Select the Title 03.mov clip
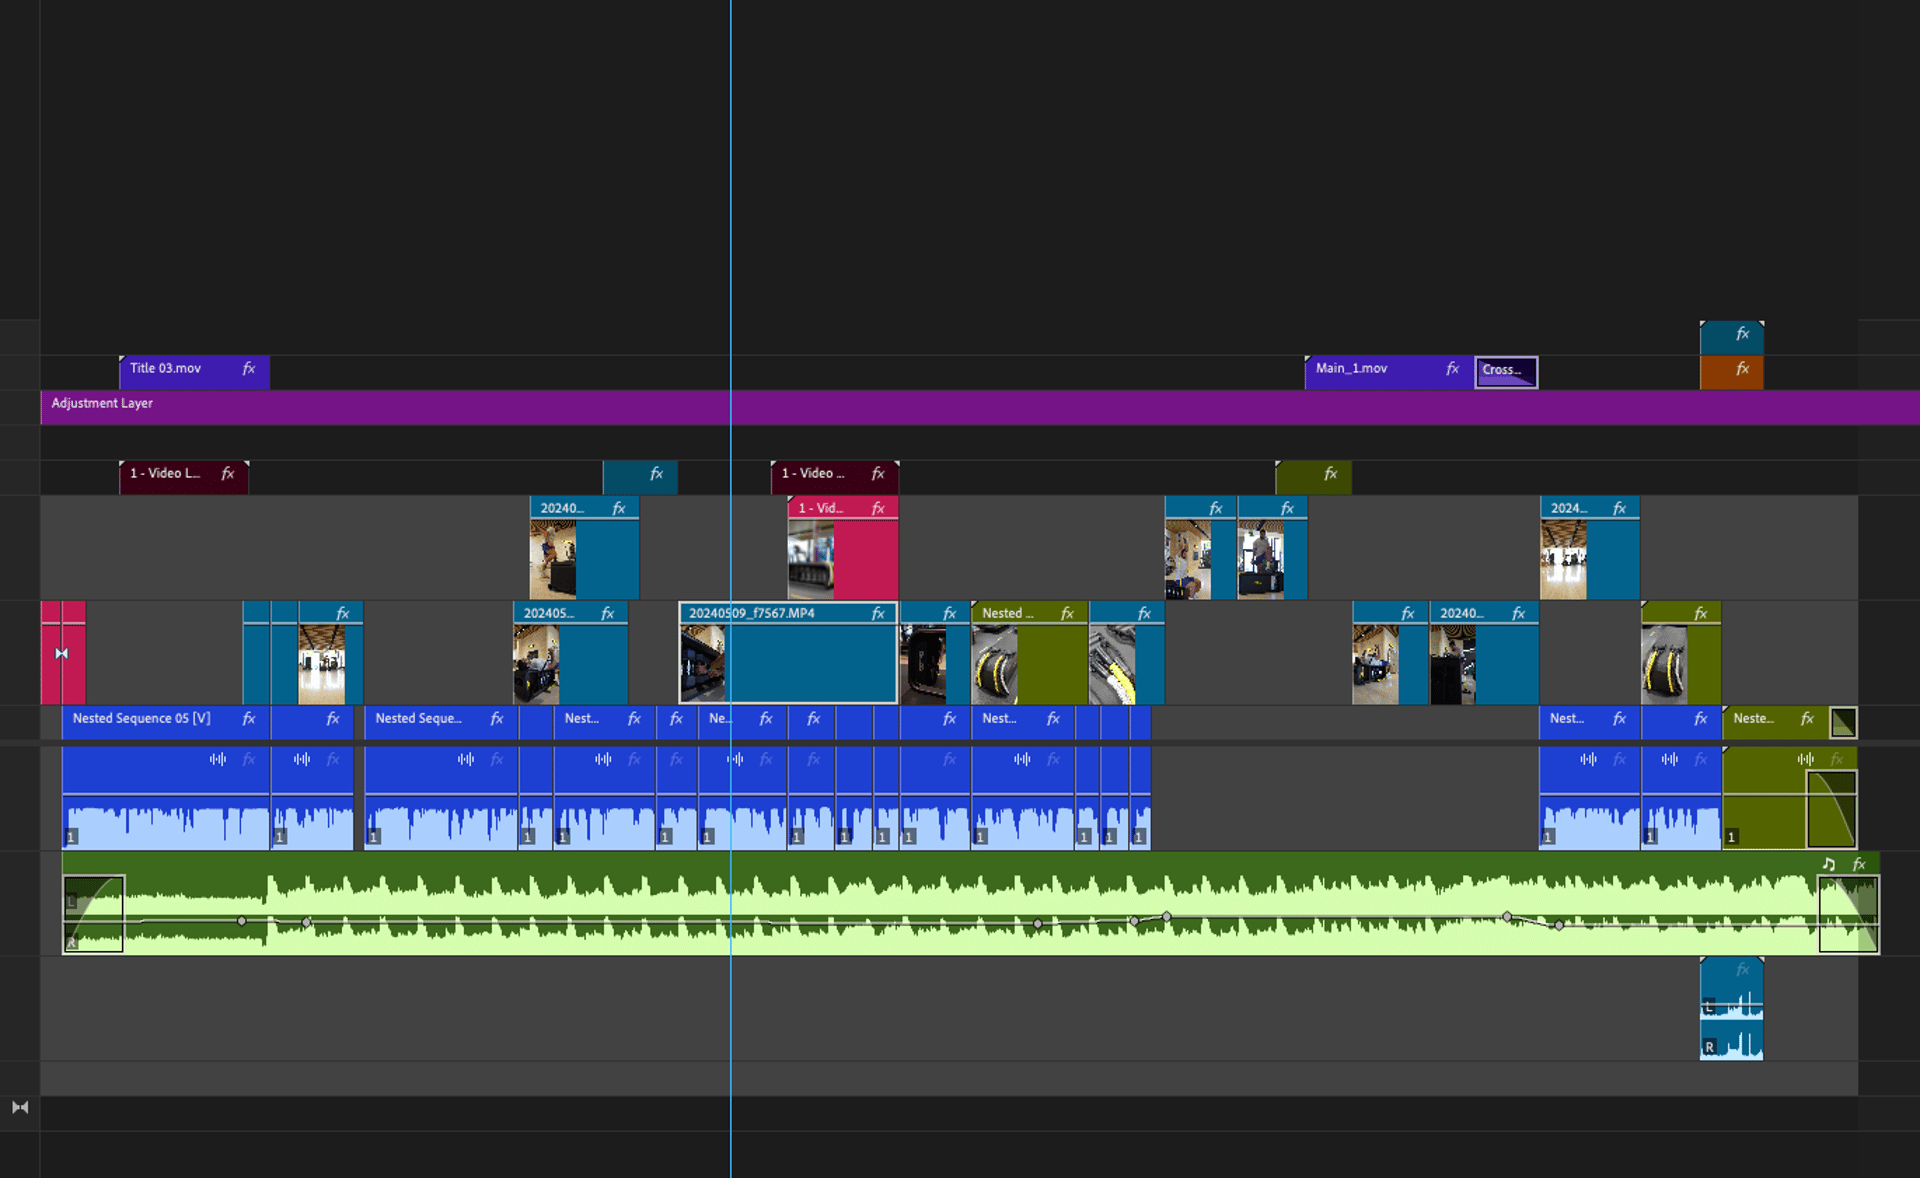 point(194,372)
